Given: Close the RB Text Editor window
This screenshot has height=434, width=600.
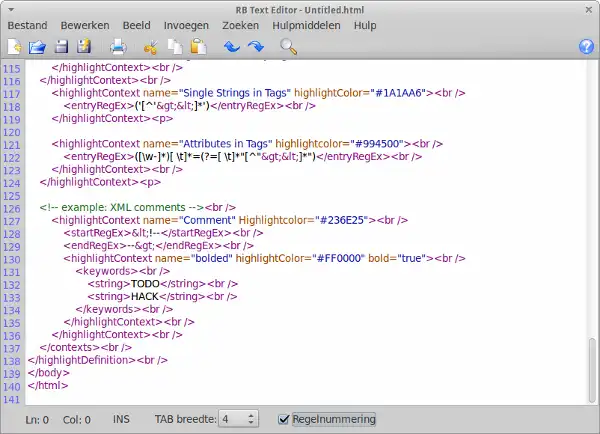Looking at the screenshot, I should tap(589, 10).
